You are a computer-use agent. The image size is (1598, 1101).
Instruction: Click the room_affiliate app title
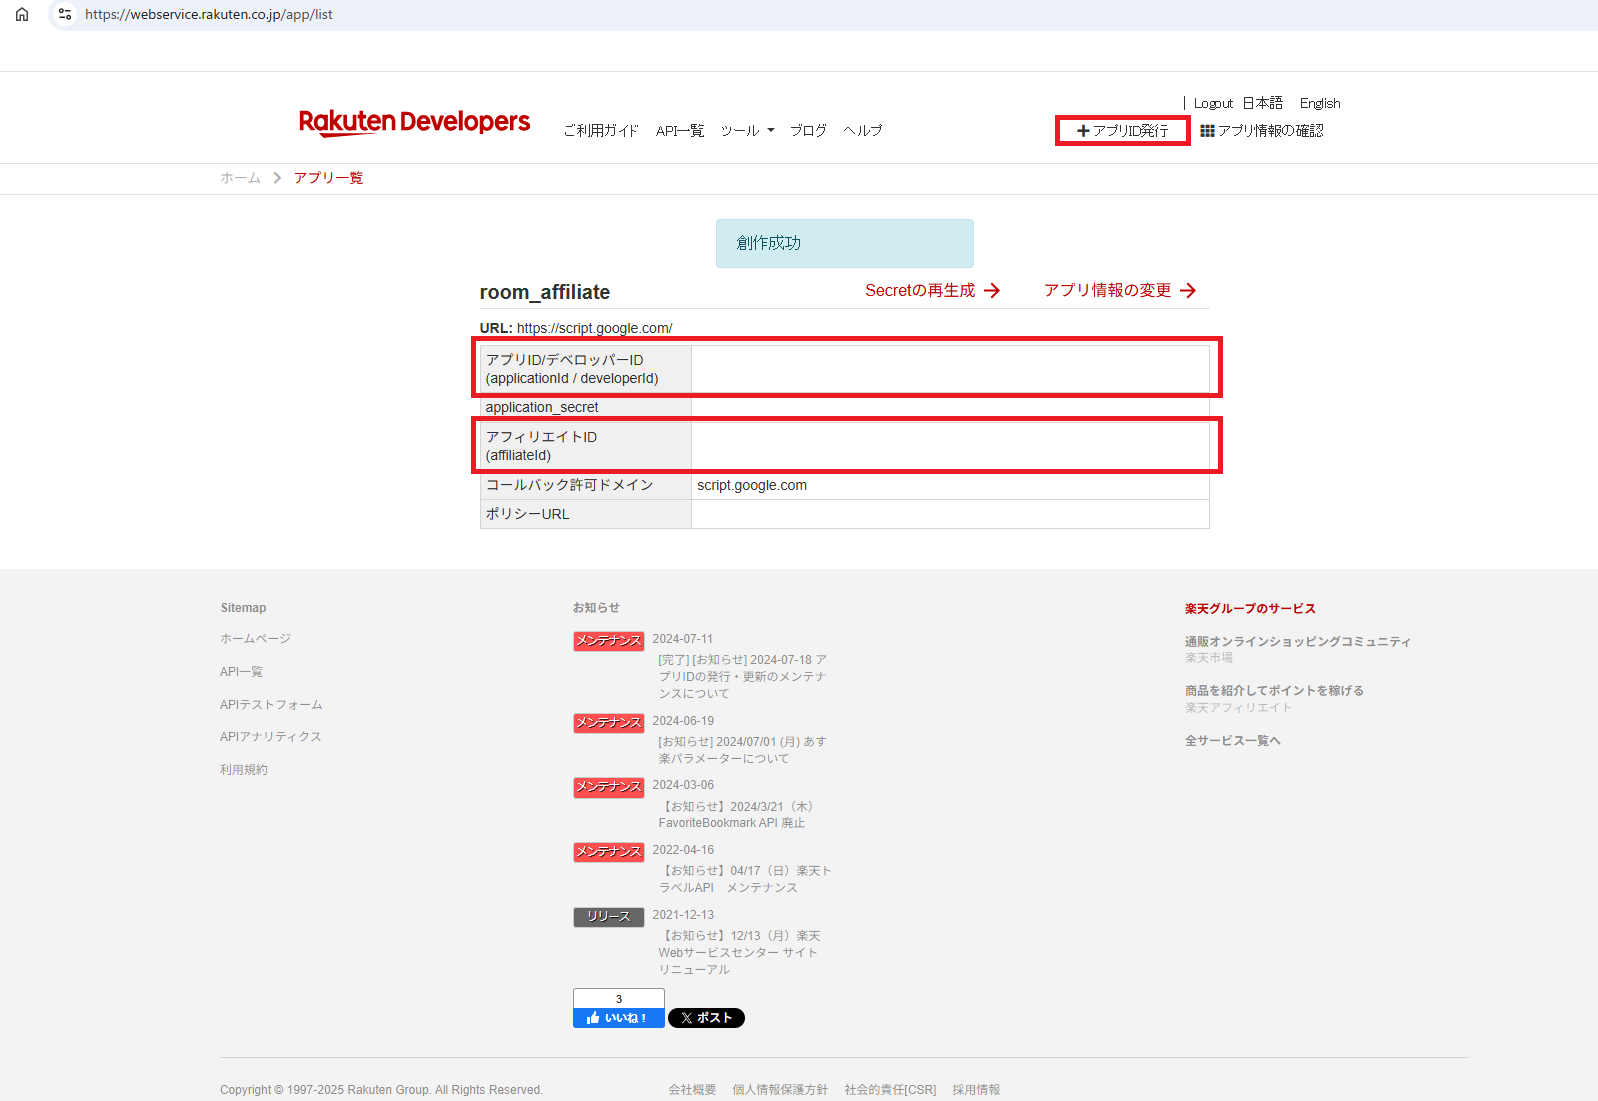pyautogui.click(x=545, y=292)
